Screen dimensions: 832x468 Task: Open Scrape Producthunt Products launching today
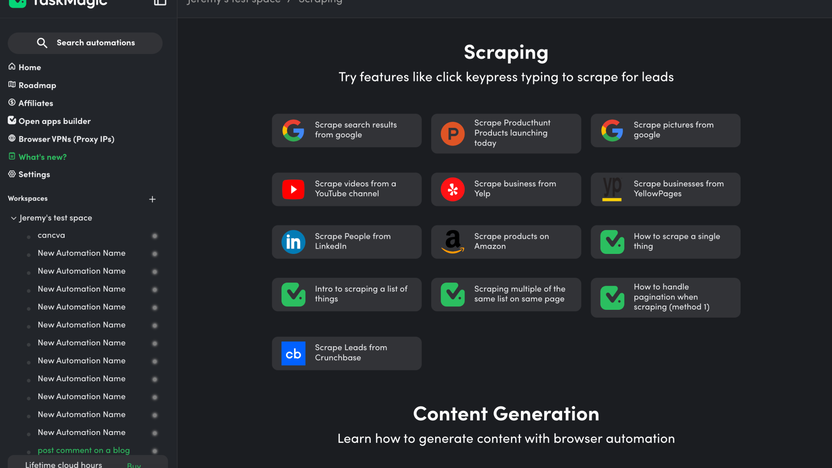pos(506,133)
